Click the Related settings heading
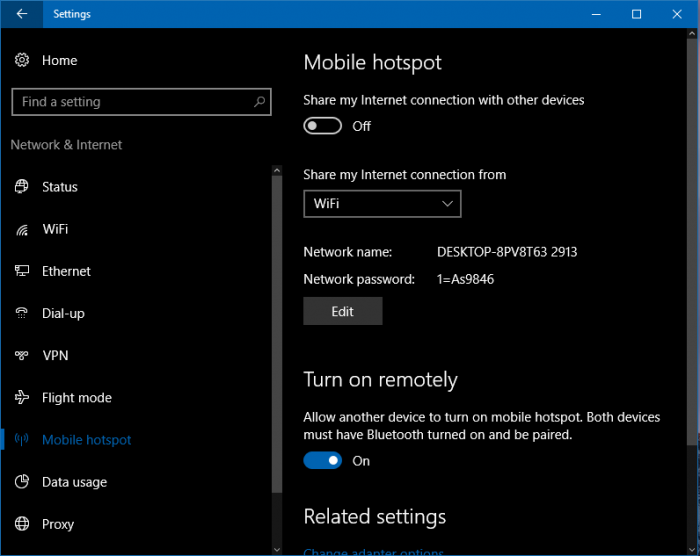This screenshot has height=556, width=700. tap(375, 517)
